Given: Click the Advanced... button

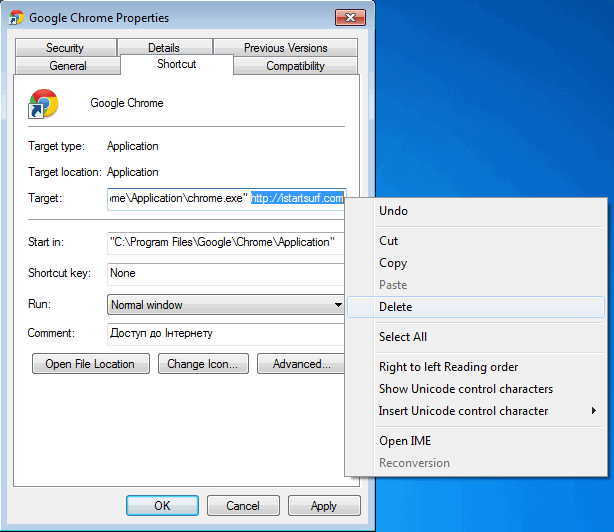Looking at the screenshot, I should pyautogui.click(x=301, y=364).
